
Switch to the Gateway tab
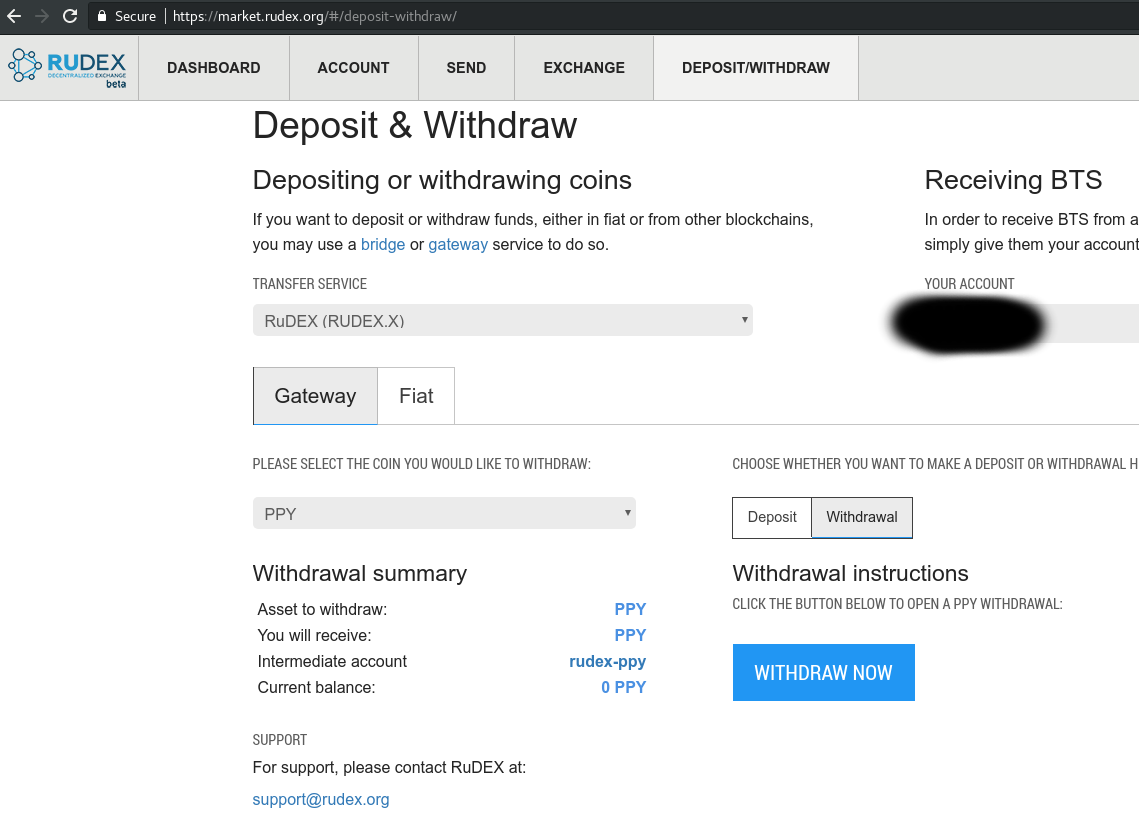315,396
